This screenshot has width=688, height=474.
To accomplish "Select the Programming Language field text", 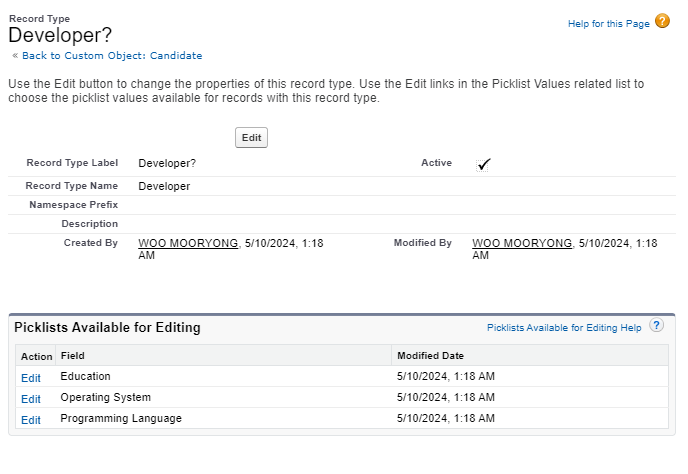I will tap(121, 419).
